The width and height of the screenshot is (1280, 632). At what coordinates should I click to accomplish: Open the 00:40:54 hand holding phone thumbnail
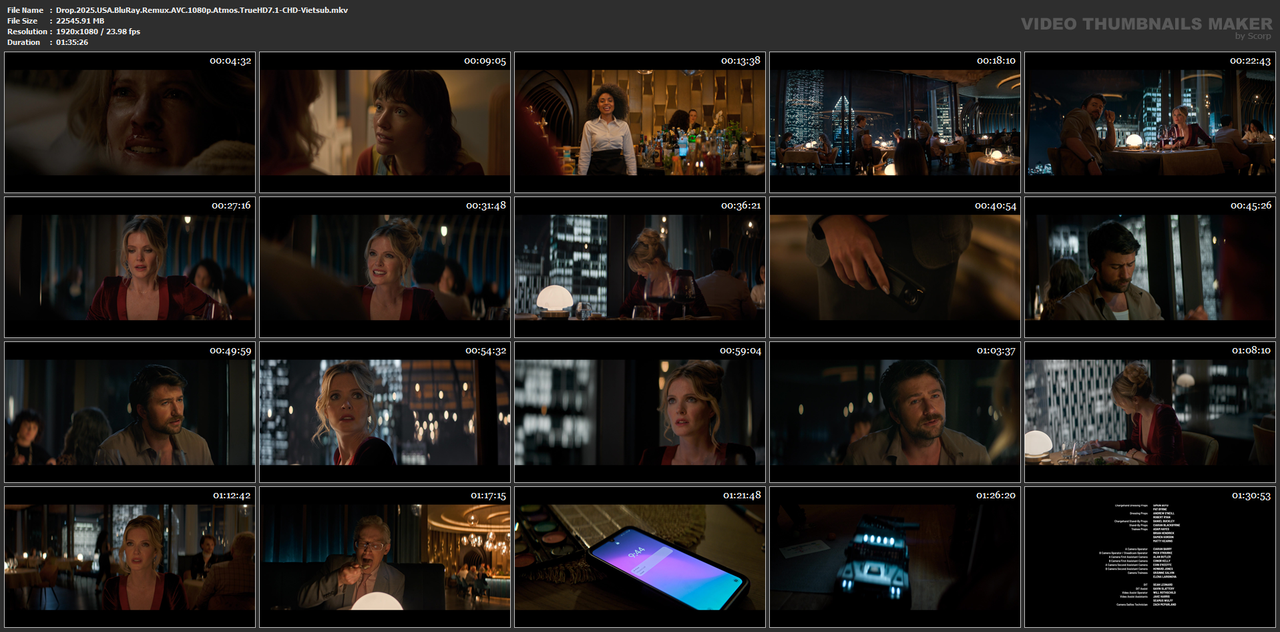[x=895, y=267]
